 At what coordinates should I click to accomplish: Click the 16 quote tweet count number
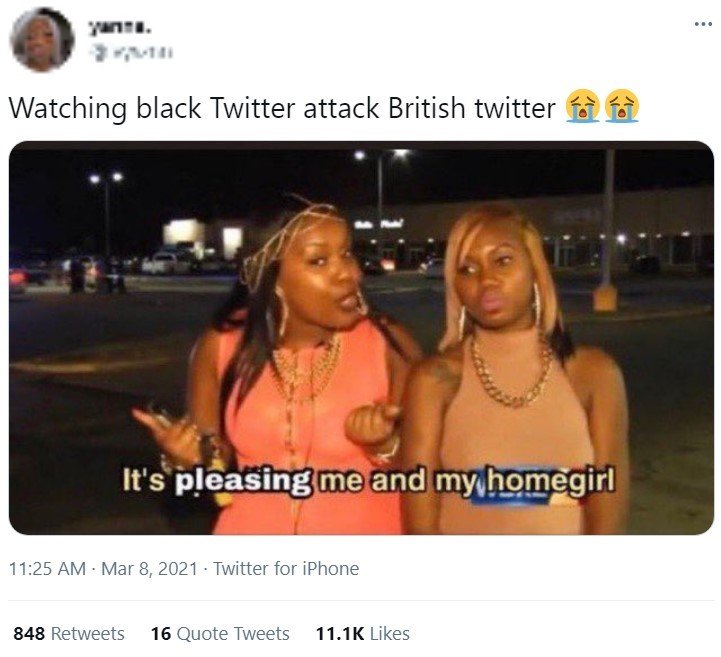point(161,634)
